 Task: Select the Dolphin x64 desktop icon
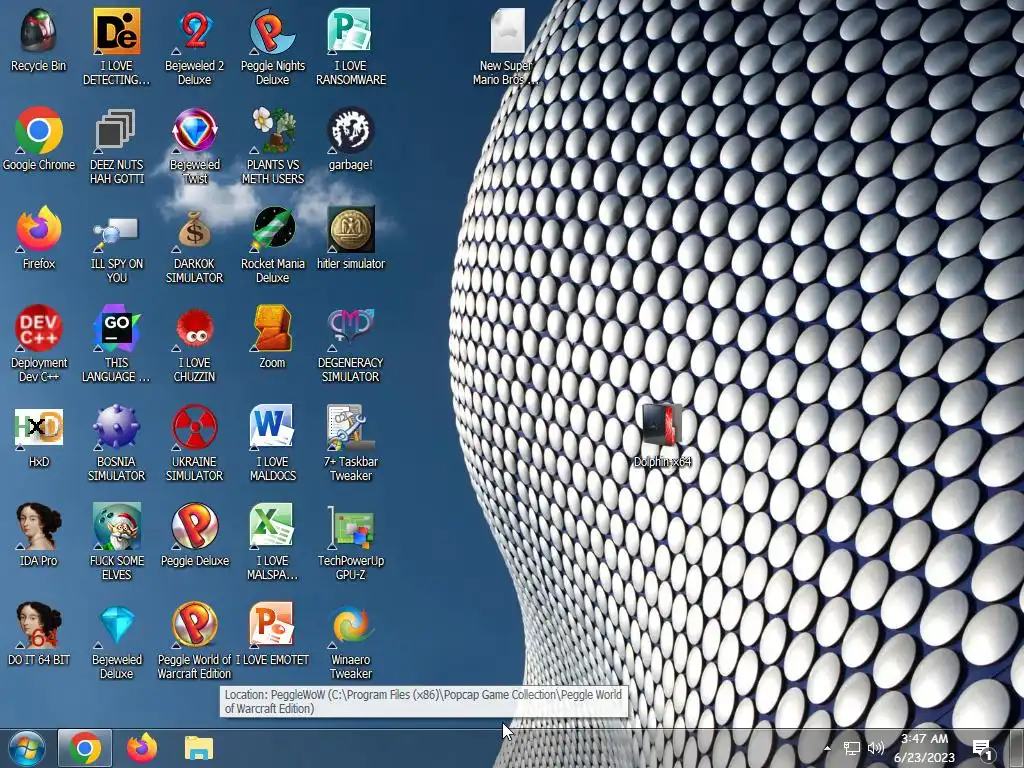click(662, 425)
